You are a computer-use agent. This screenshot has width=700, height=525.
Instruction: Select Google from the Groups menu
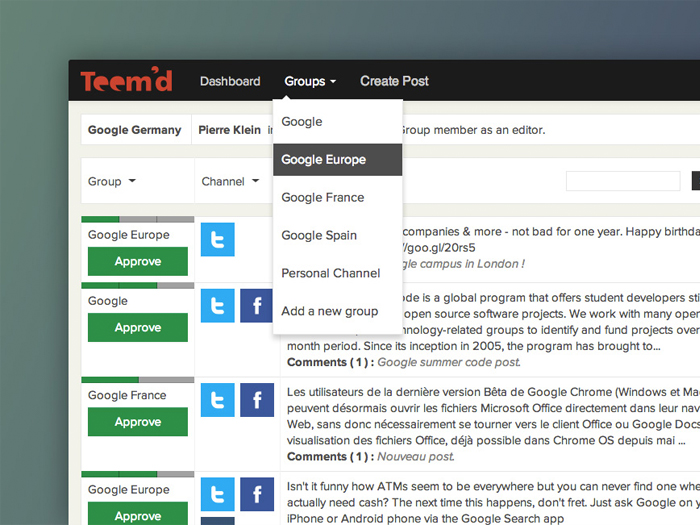(x=338, y=121)
